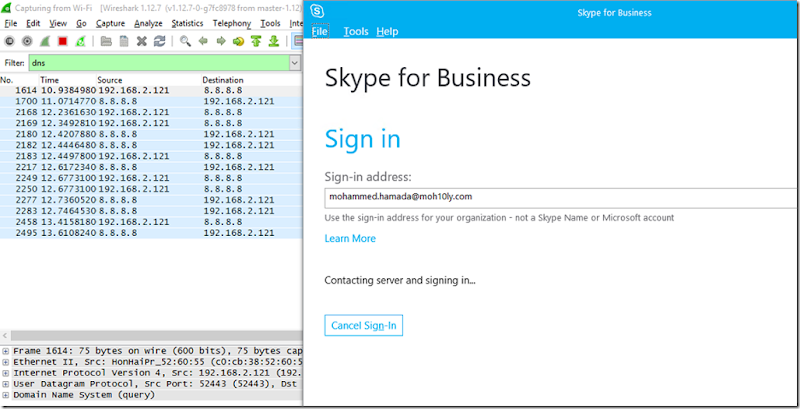Select packet number 2283 row
The image size is (800, 409).
tap(151, 211)
